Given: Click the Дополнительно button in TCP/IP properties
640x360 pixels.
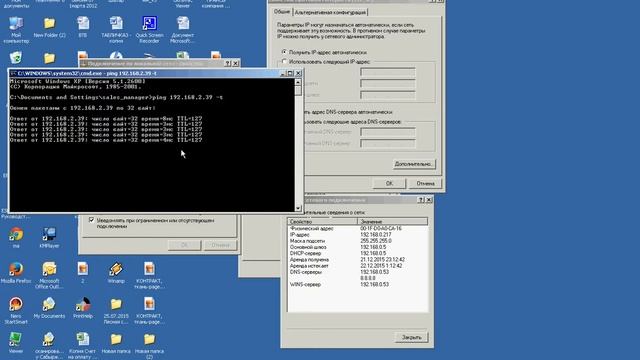Looking at the screenshot, I should point(413,164).
